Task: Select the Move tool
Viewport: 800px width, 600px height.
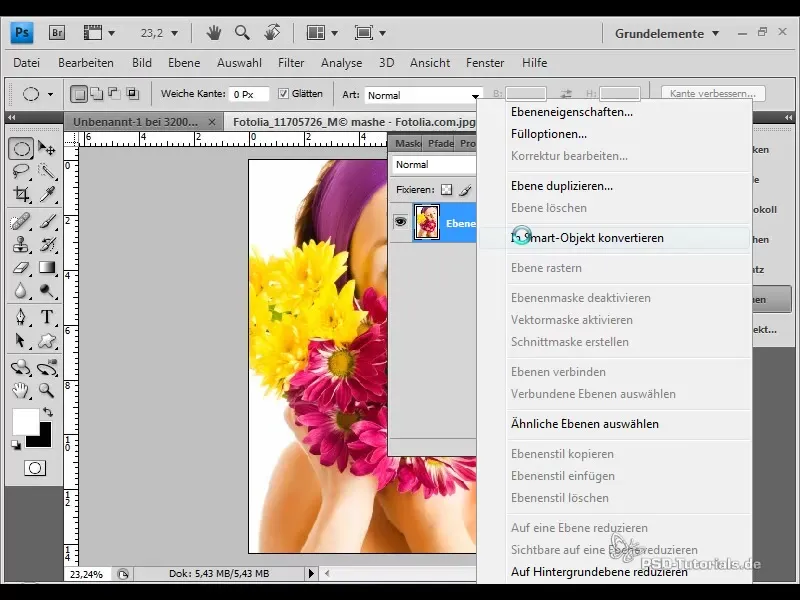Action: pyautogui.click(x=47, y=149)
